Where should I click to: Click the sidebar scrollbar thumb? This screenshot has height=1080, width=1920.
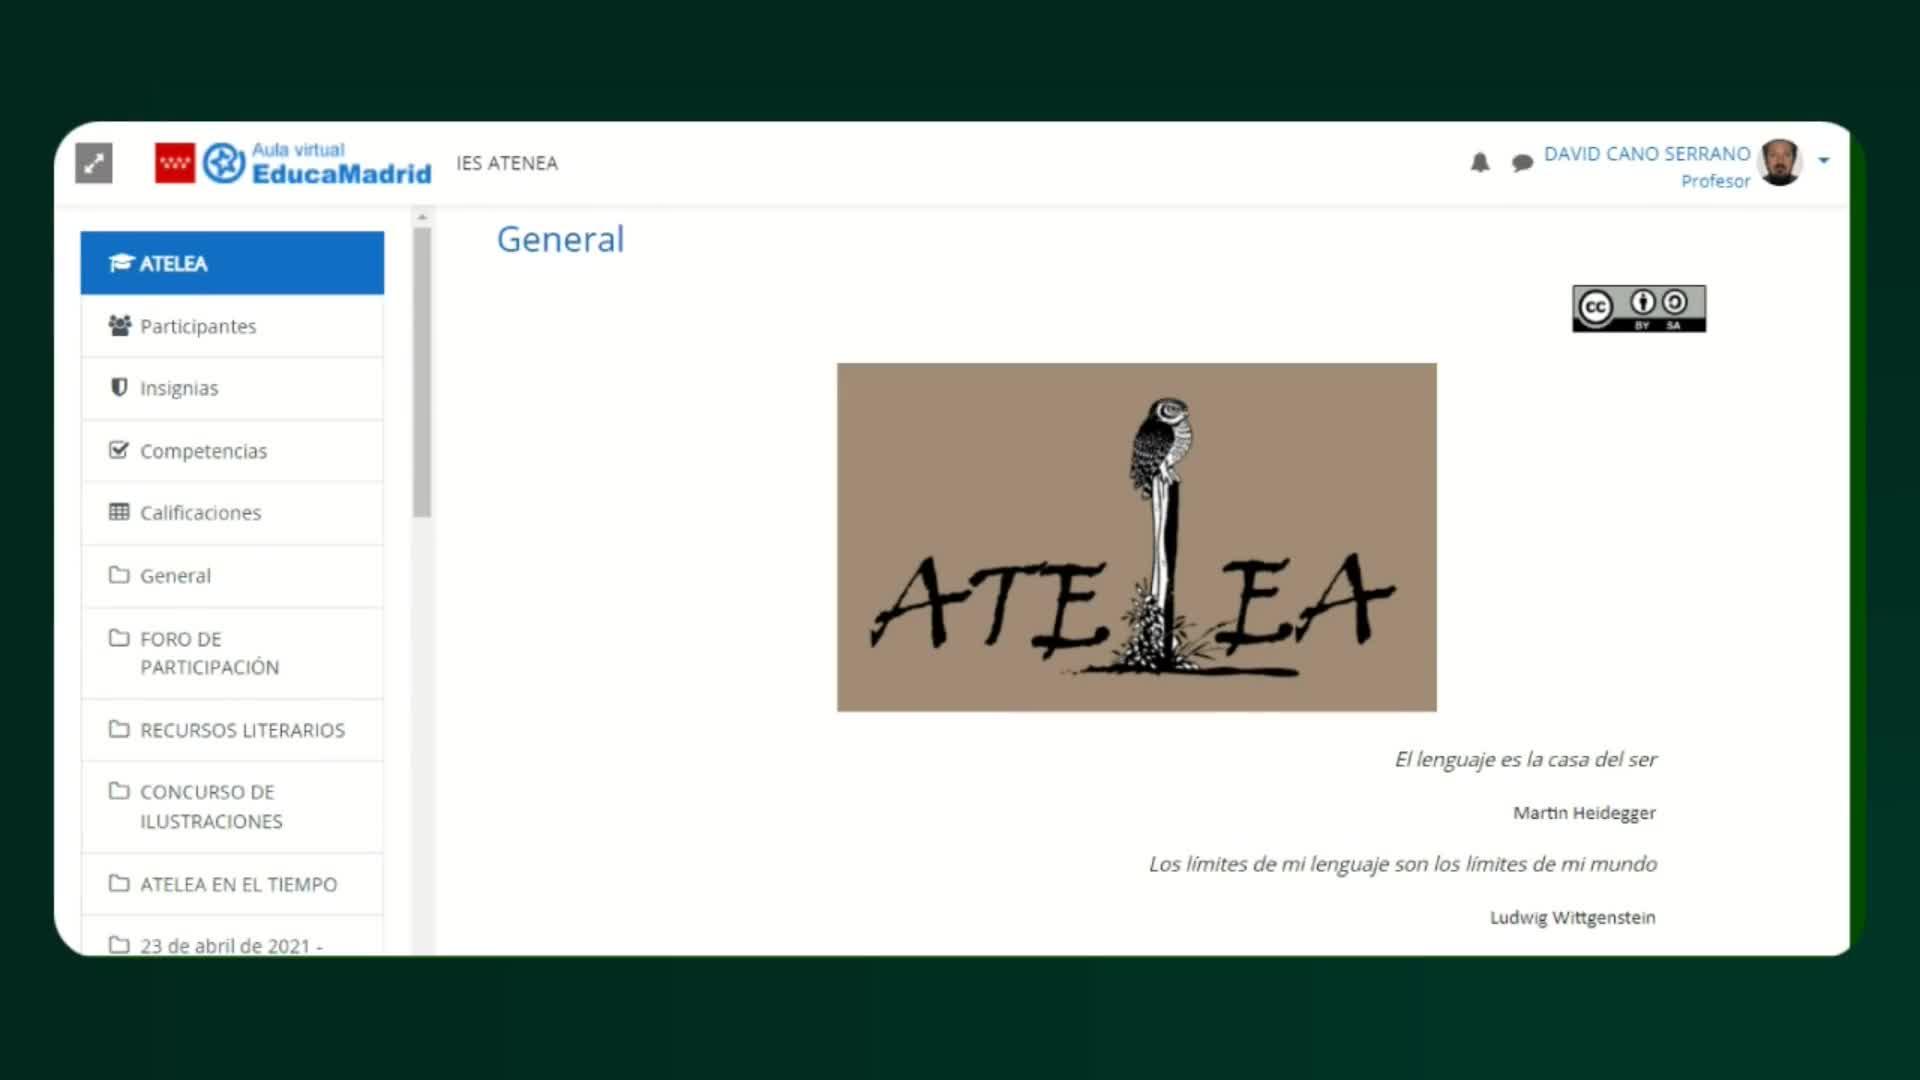(x=422, y=370)
